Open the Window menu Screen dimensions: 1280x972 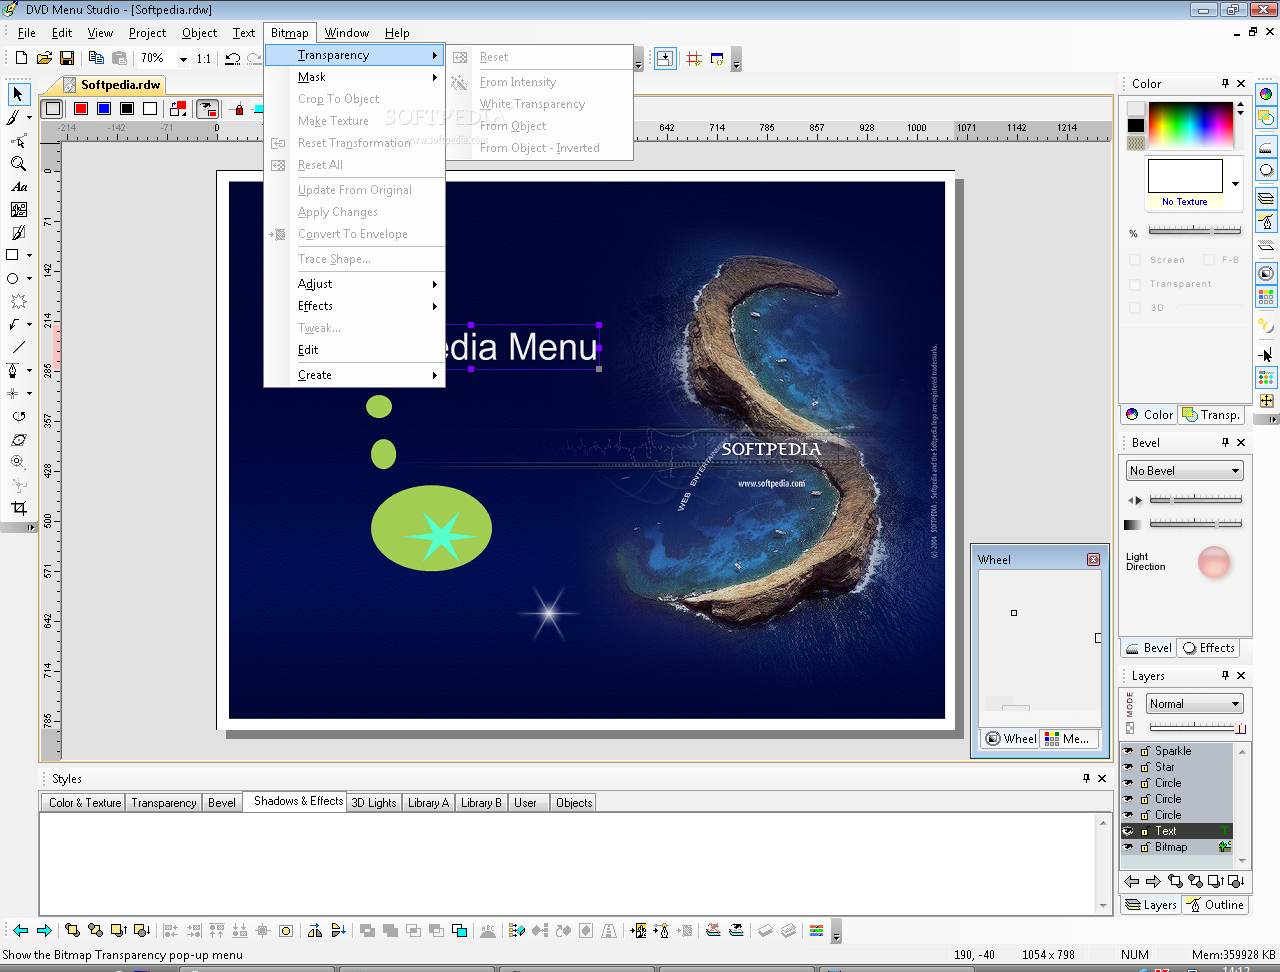pos(346,33)
